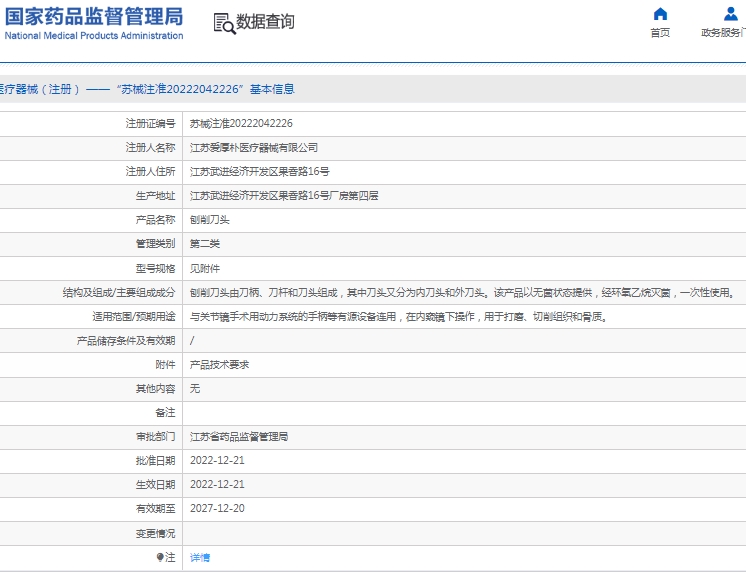Viewport: 746px width, 572px height.
Task: Click the 附件 field label
Action: pyautogui.click(x=165, y=365)
